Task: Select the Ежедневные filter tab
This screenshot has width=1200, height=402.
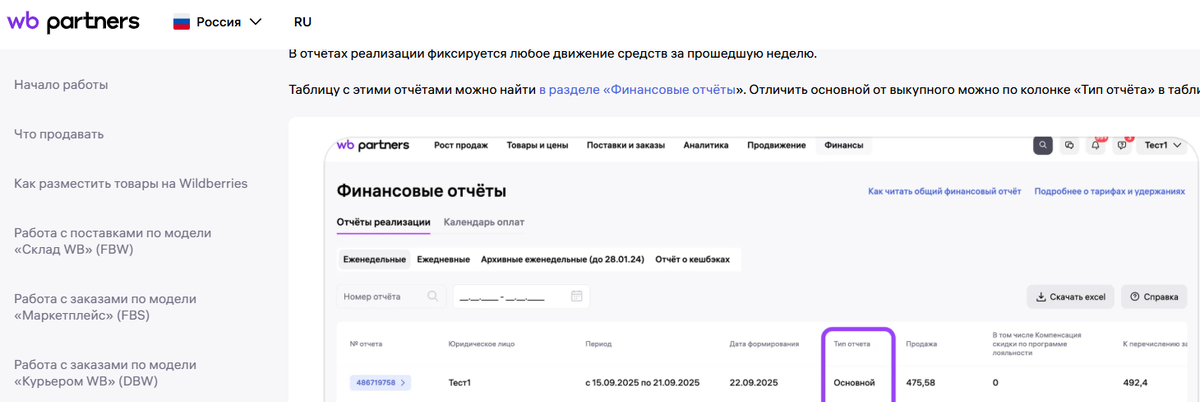Action: pos(443,259)
